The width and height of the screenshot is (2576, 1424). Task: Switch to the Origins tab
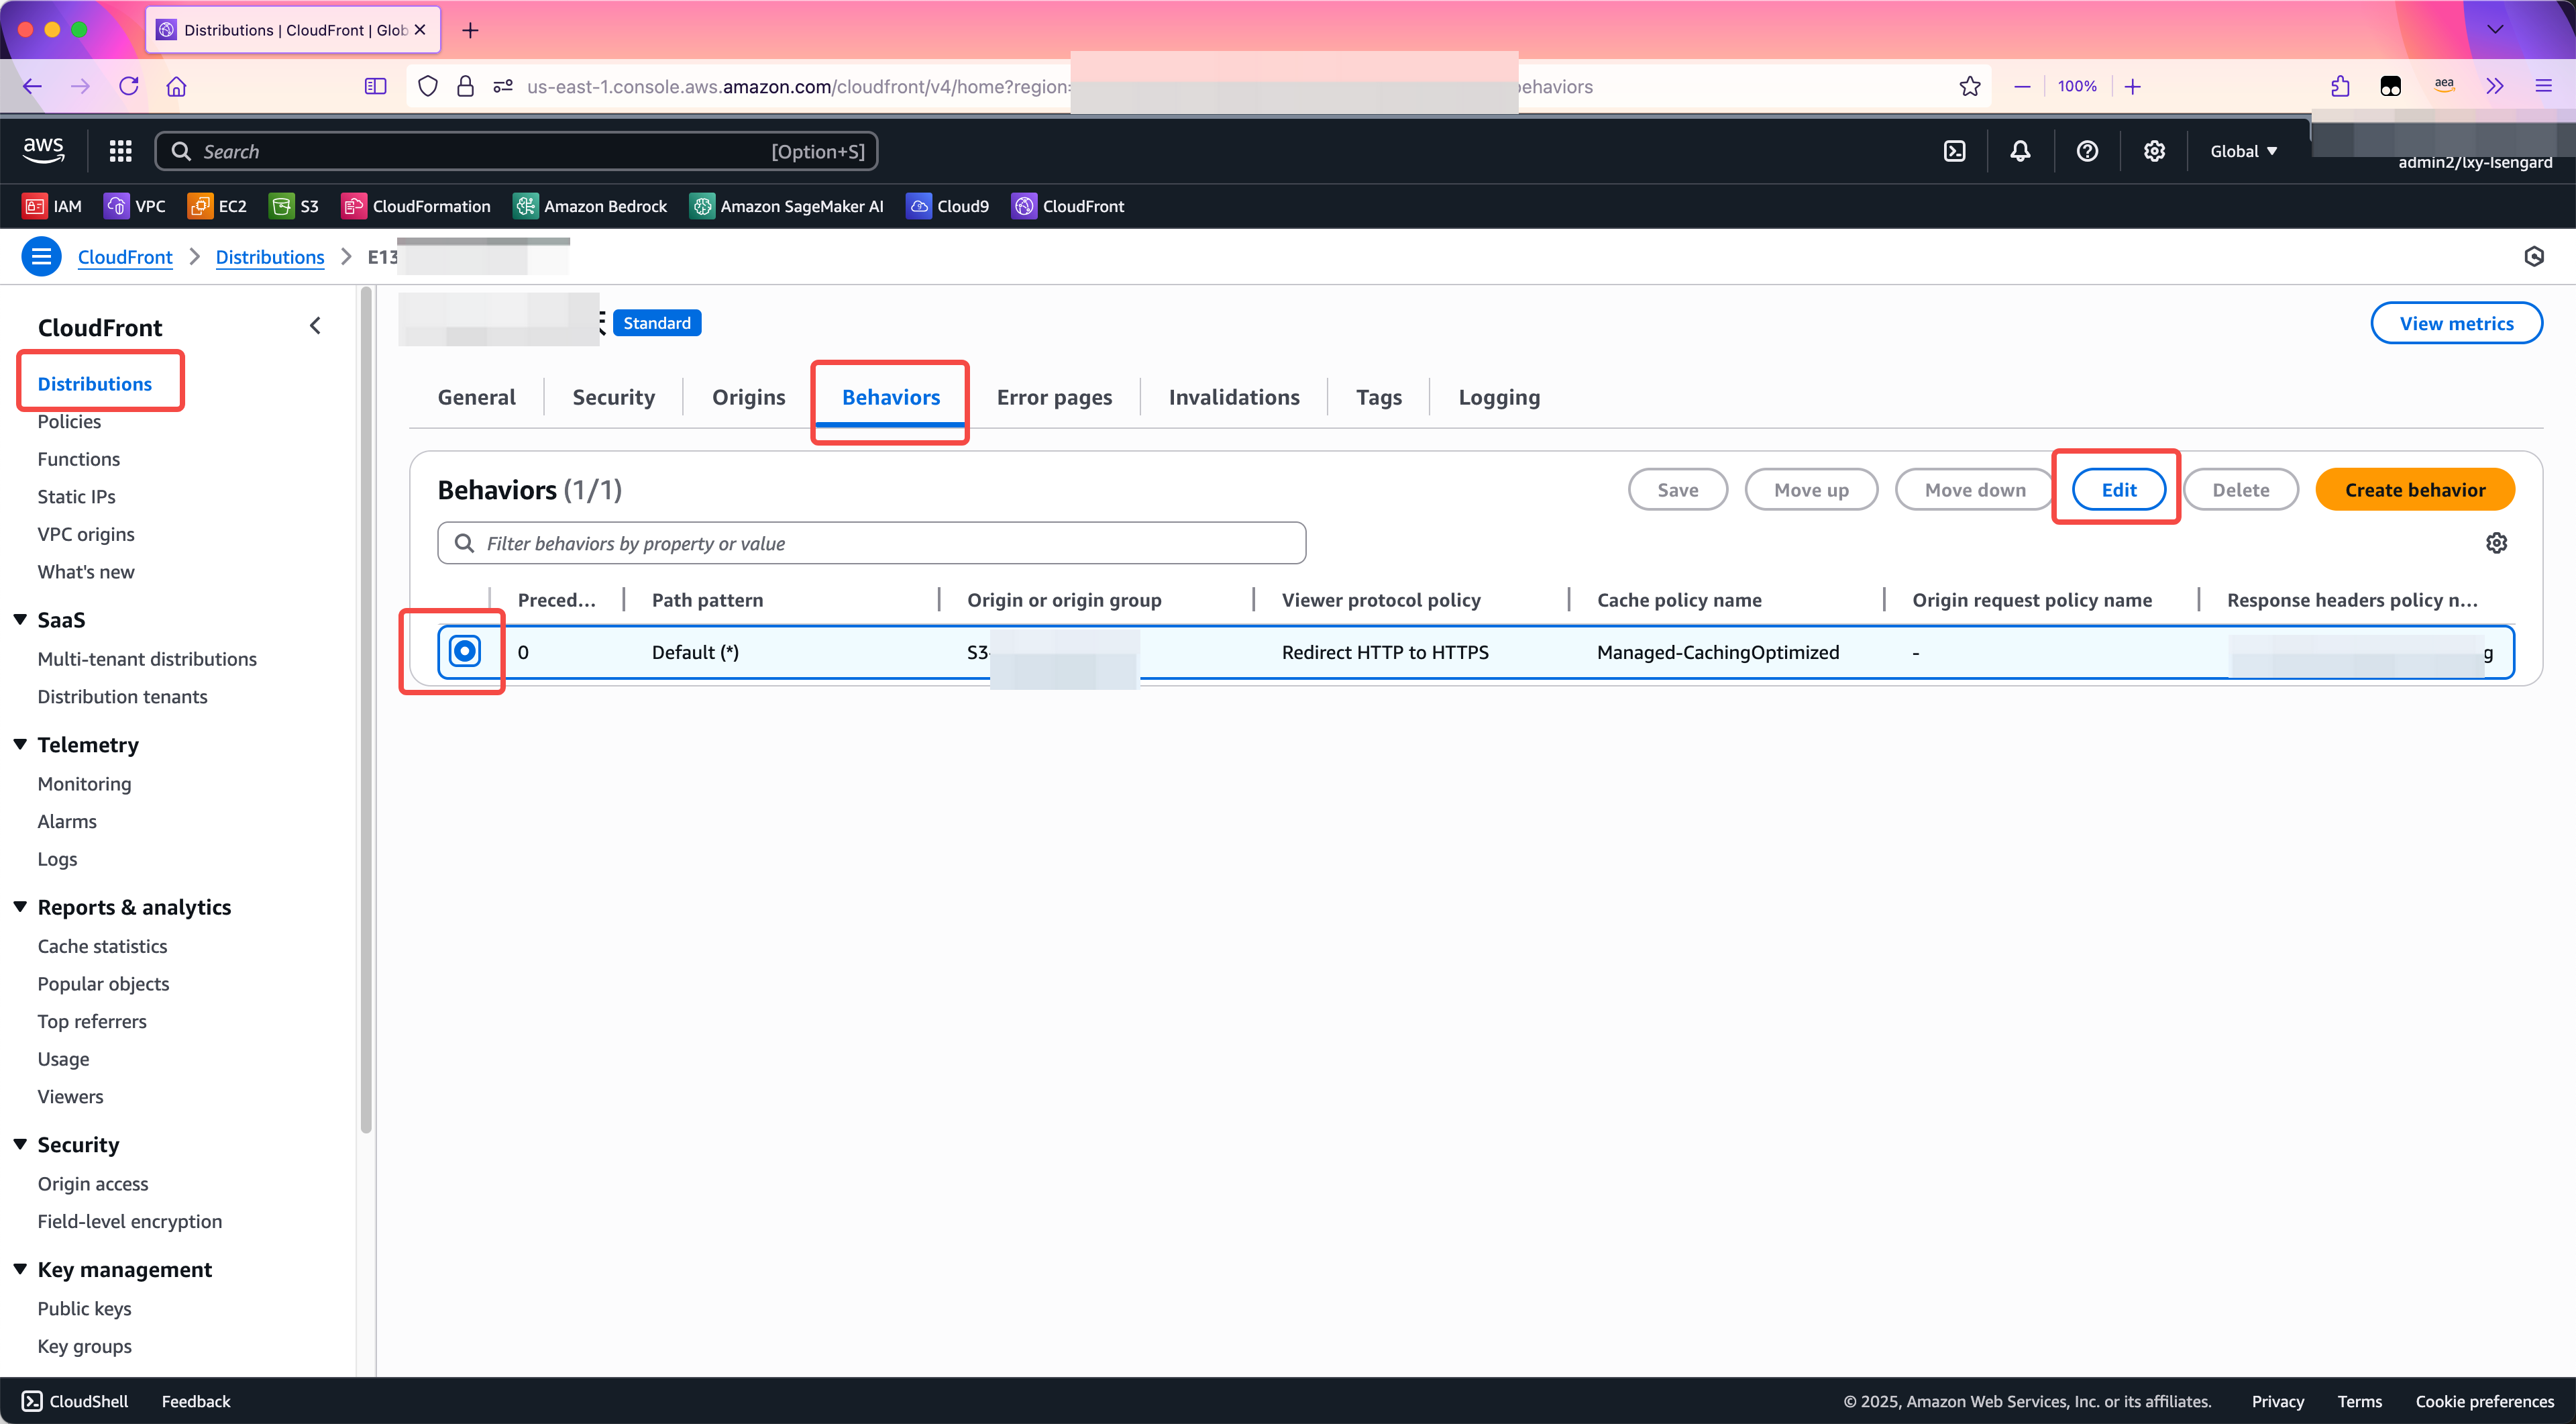point(748,397)
